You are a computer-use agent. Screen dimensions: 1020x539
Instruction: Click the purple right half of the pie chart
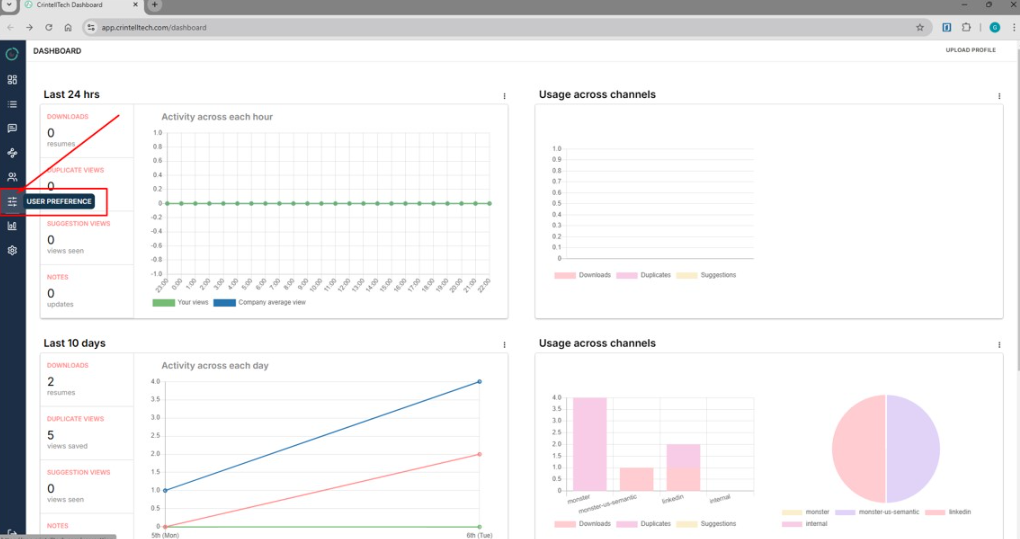click(x=913, y=449)
